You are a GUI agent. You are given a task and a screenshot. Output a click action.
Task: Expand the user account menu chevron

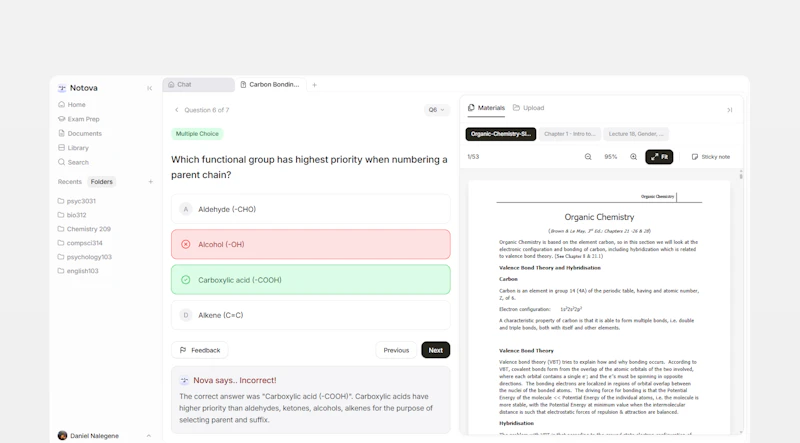coord(148,435)
